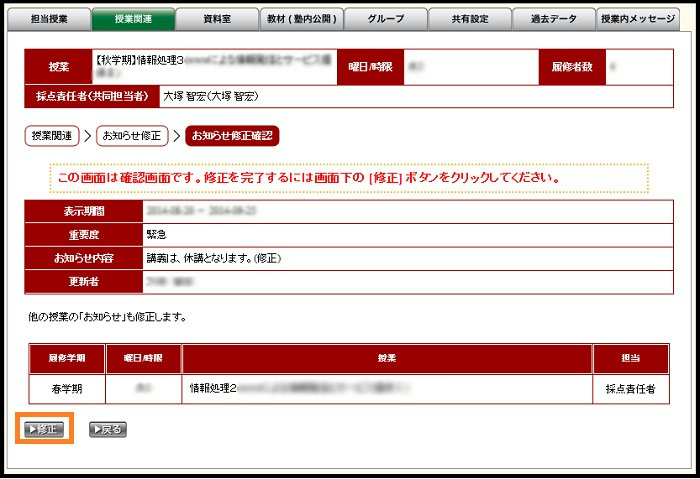Click the 緊急 importance value
This screenshot has height=479, width=700.
point(157,235)
